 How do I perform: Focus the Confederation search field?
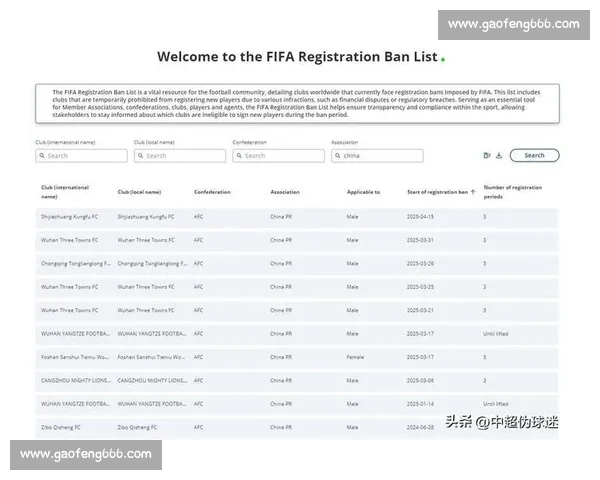point(279,156)
